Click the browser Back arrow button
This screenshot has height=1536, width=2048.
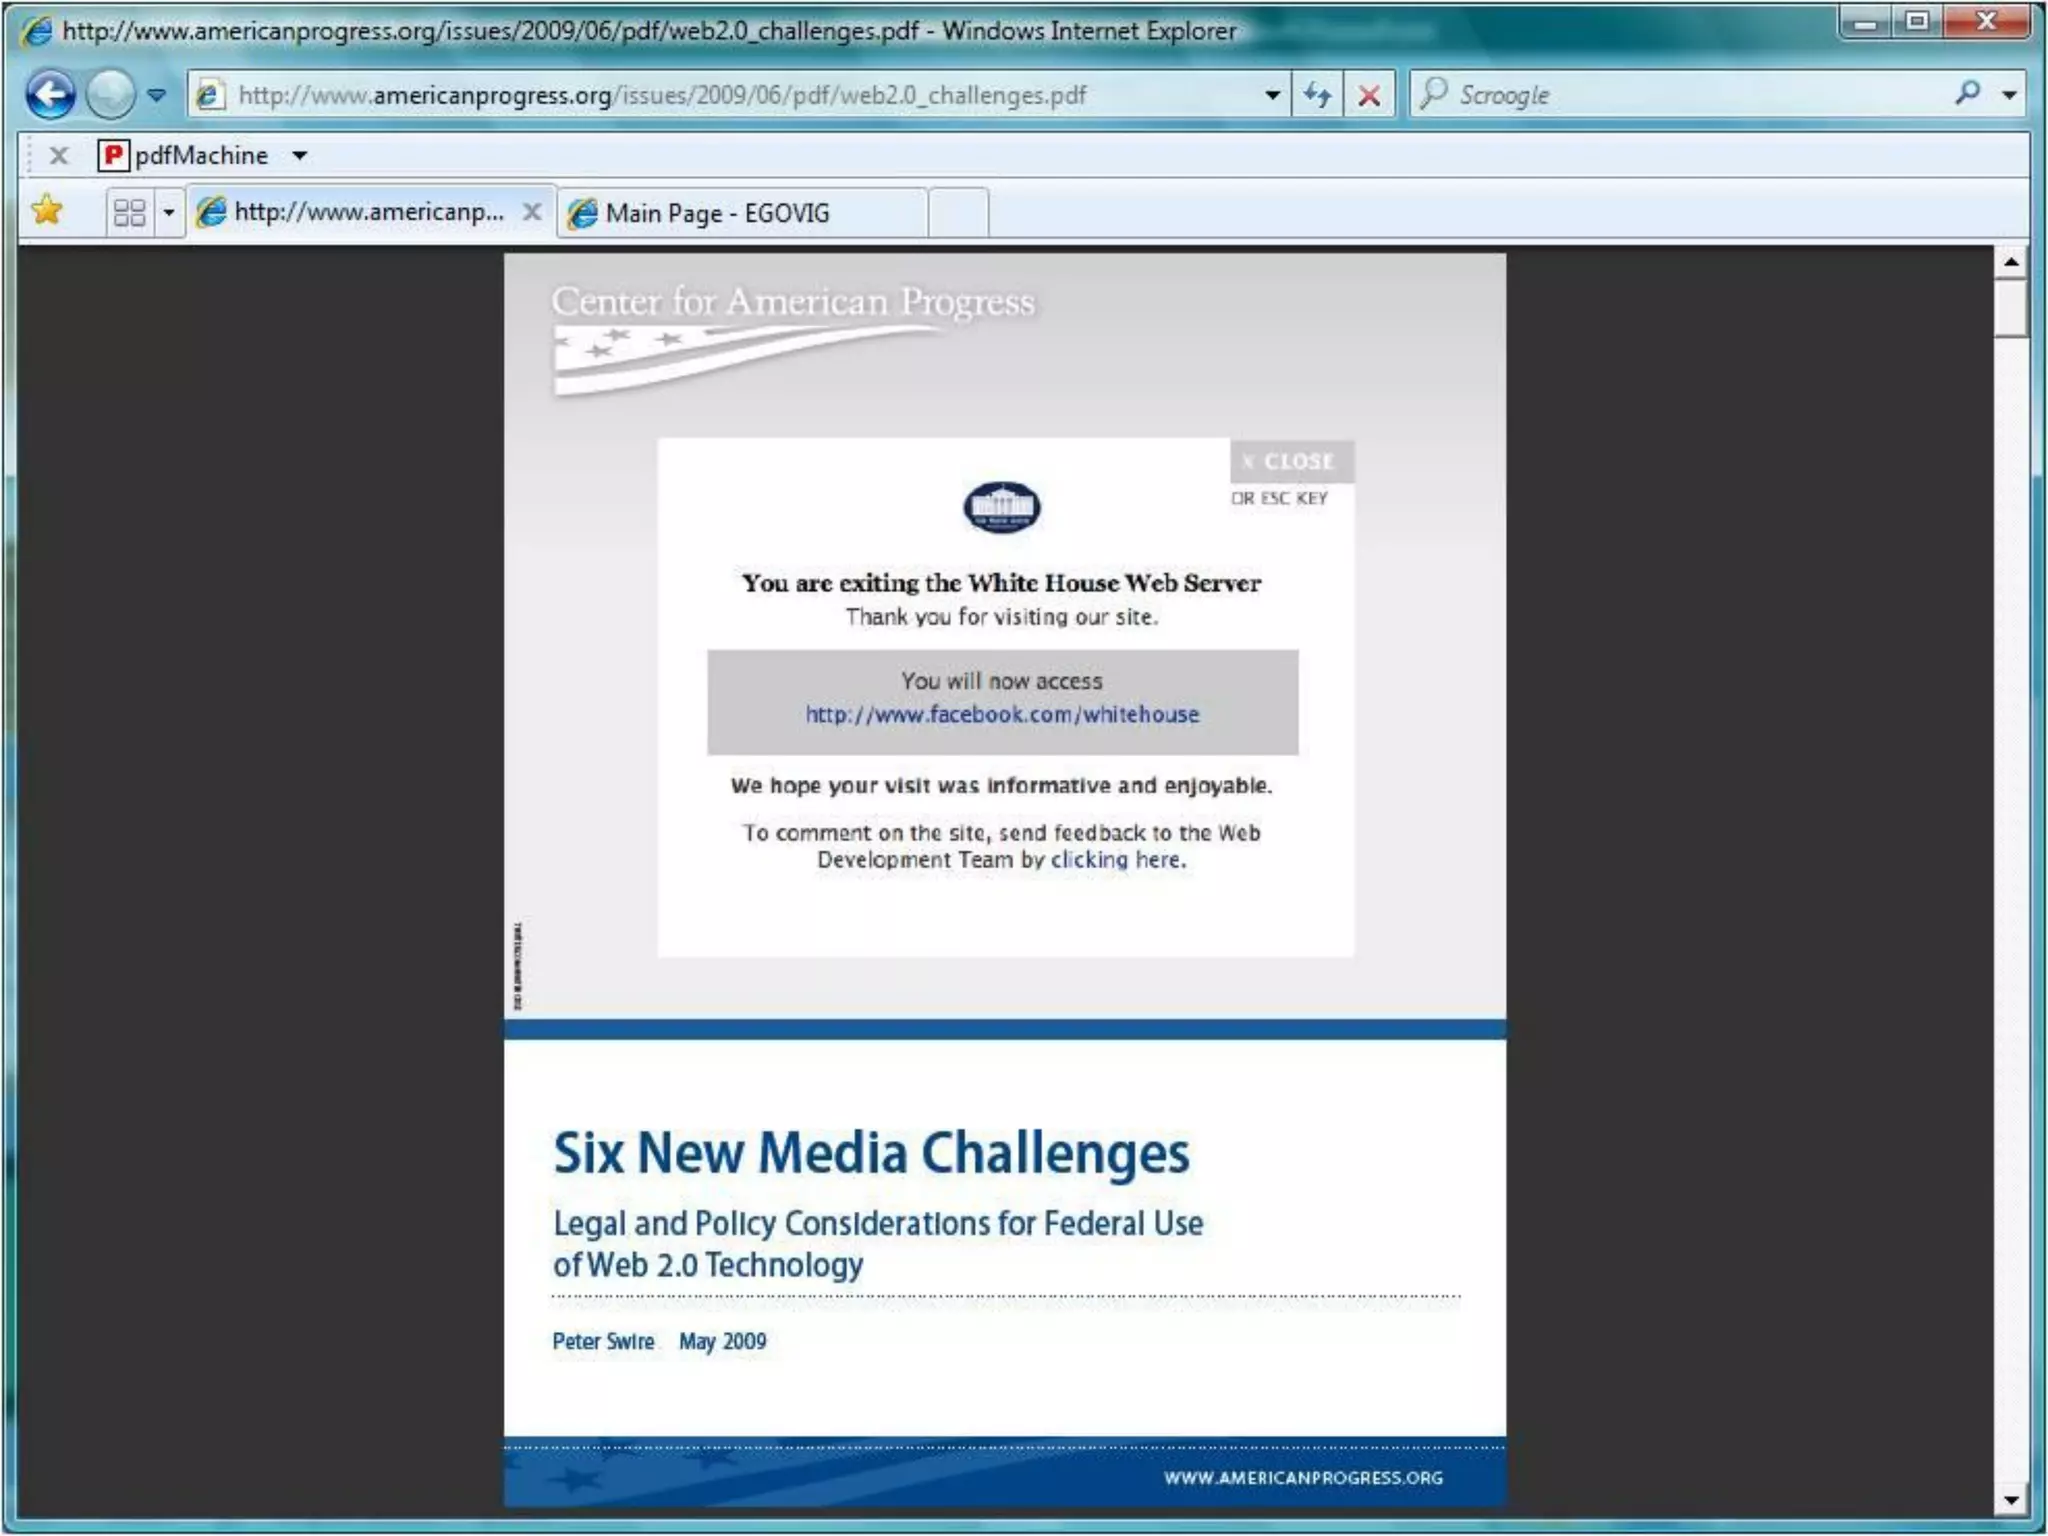point(50,95)
